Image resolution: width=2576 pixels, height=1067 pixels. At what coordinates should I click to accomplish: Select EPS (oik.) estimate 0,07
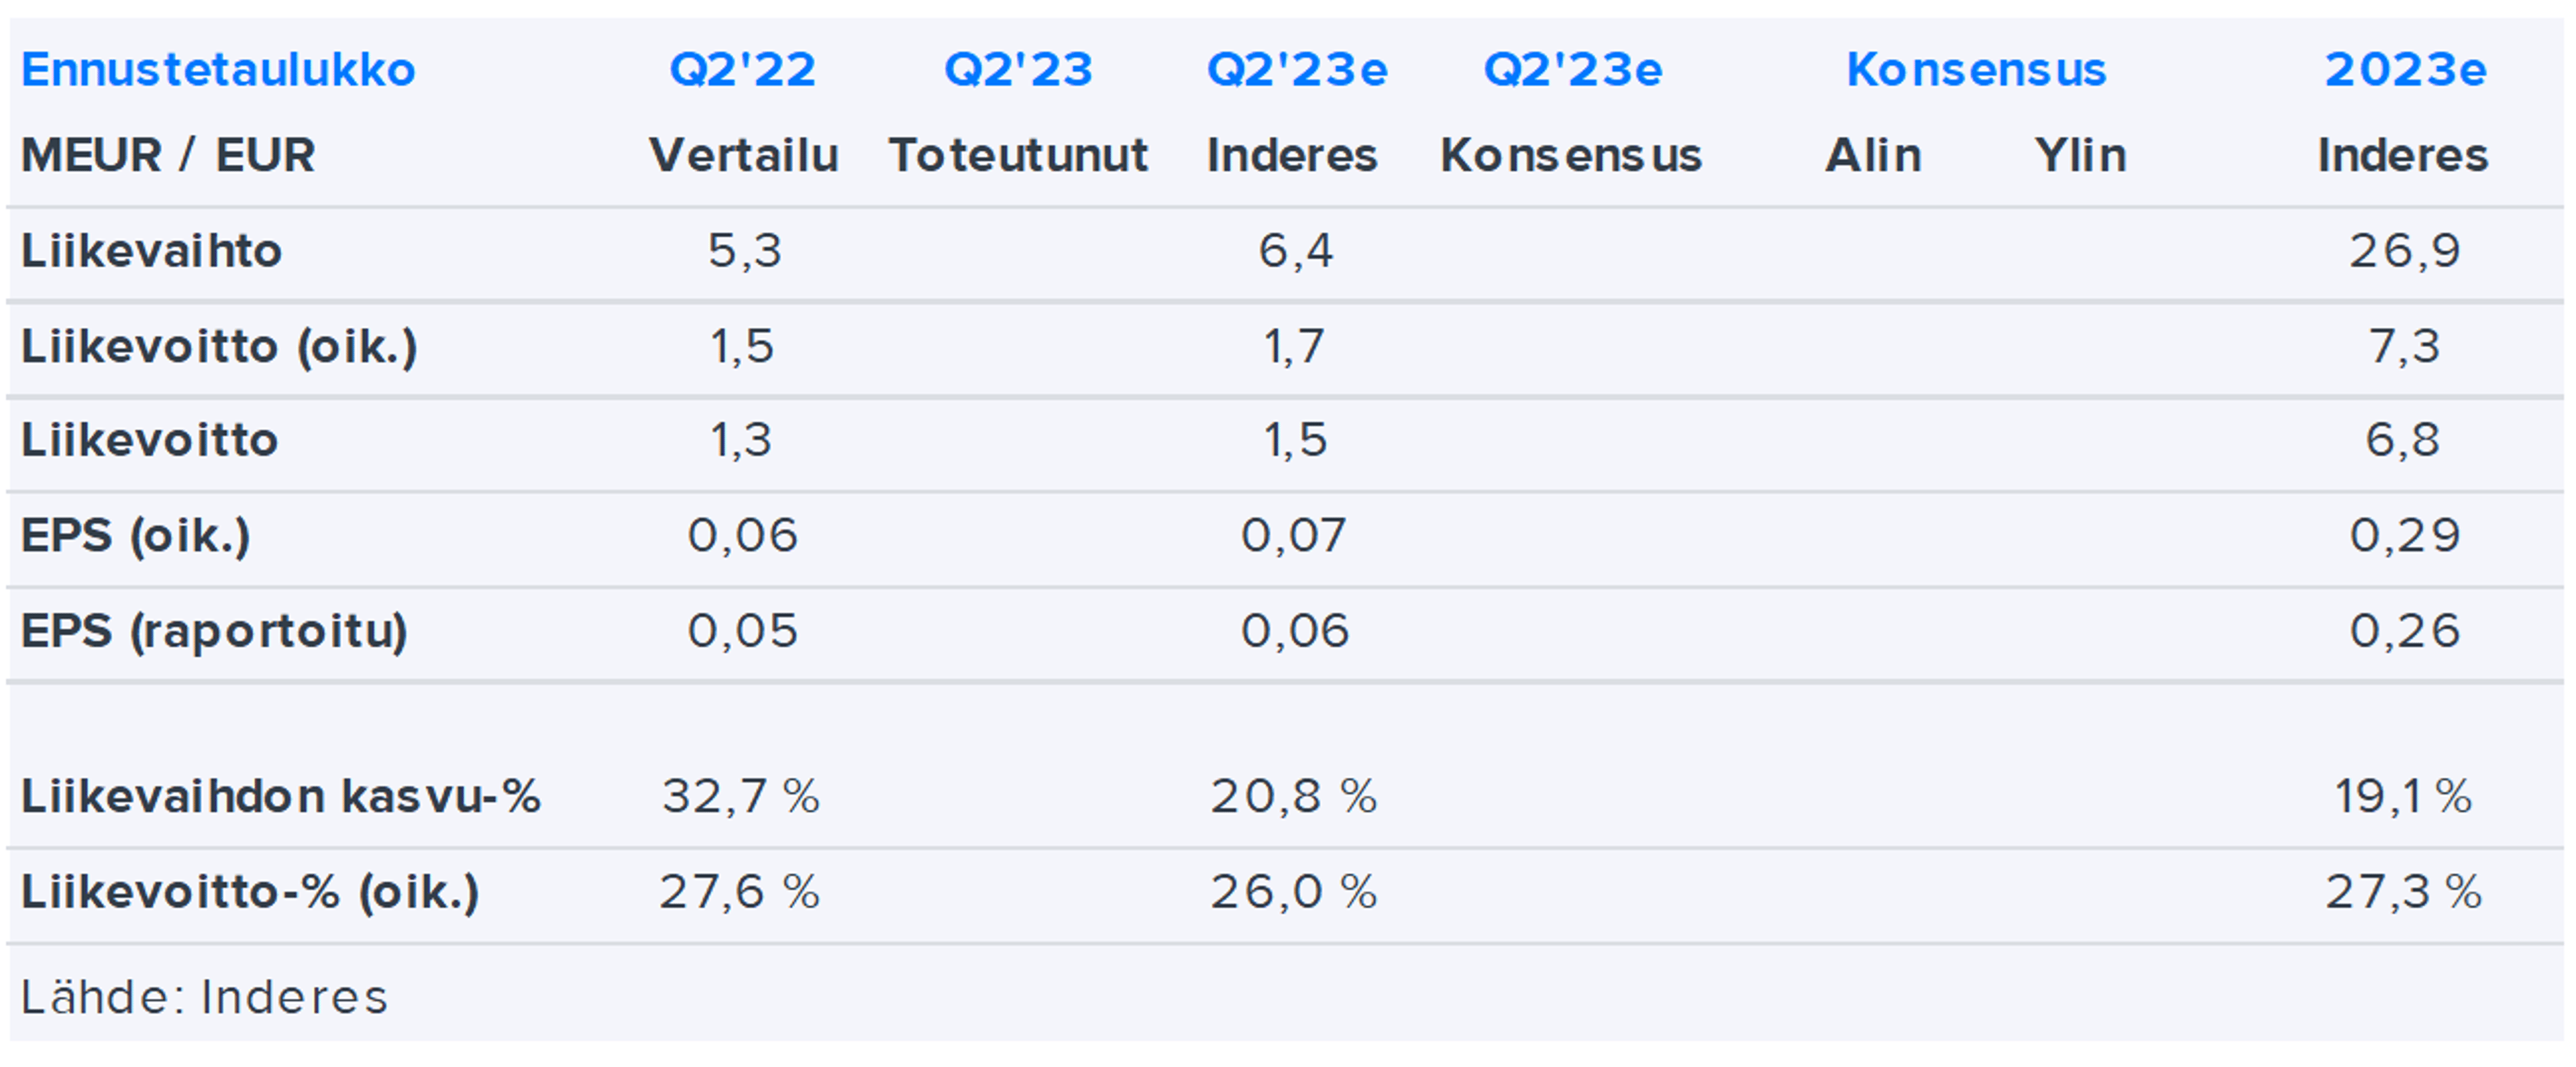(x=1293, y=536)
